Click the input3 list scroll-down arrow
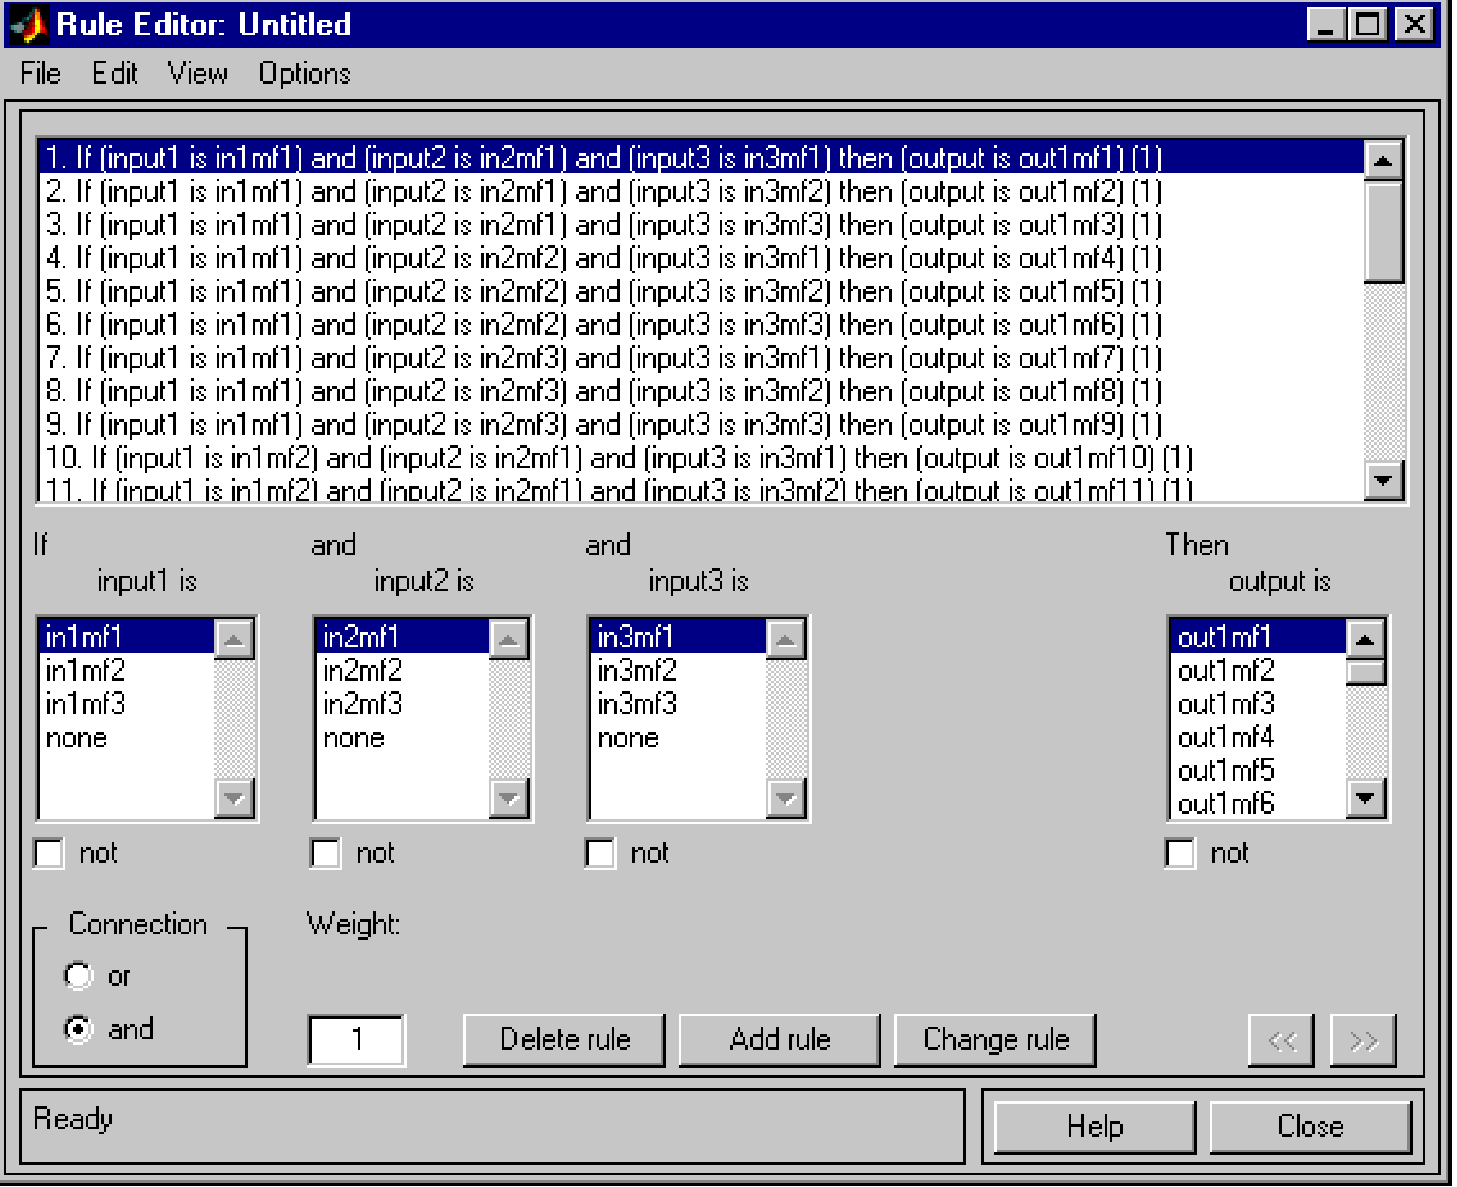The image size is (1457, 1187). click(786, 798)
